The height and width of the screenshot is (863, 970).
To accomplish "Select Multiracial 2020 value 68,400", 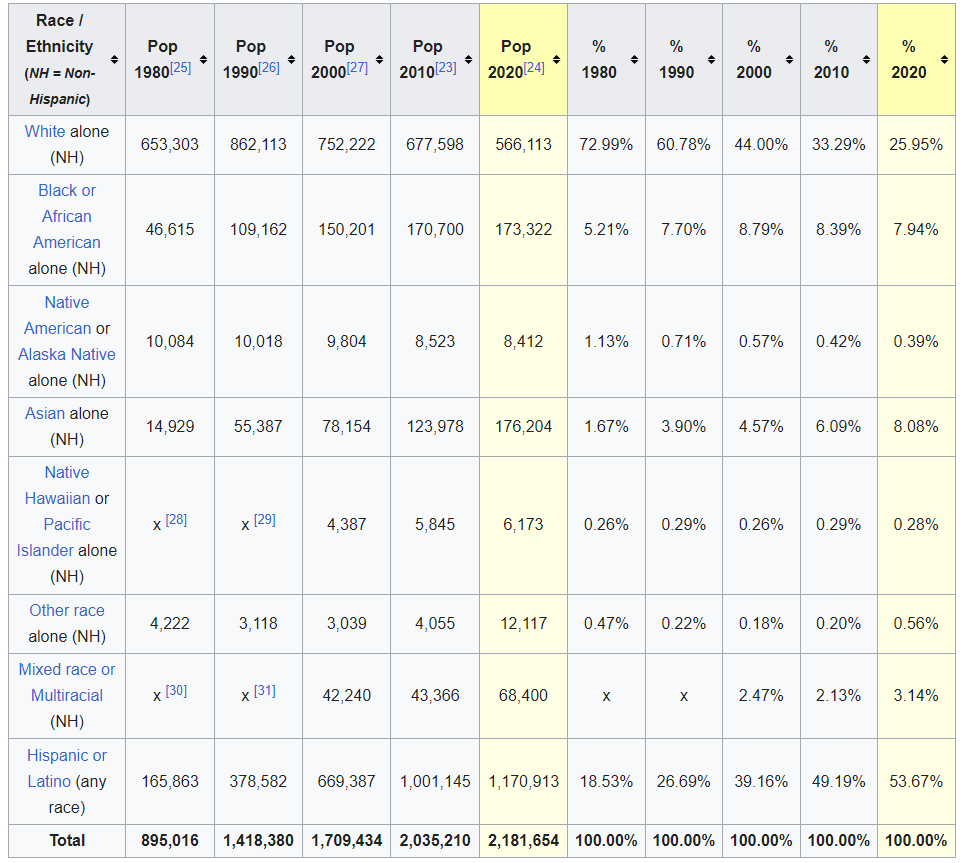I will [523, 696].
